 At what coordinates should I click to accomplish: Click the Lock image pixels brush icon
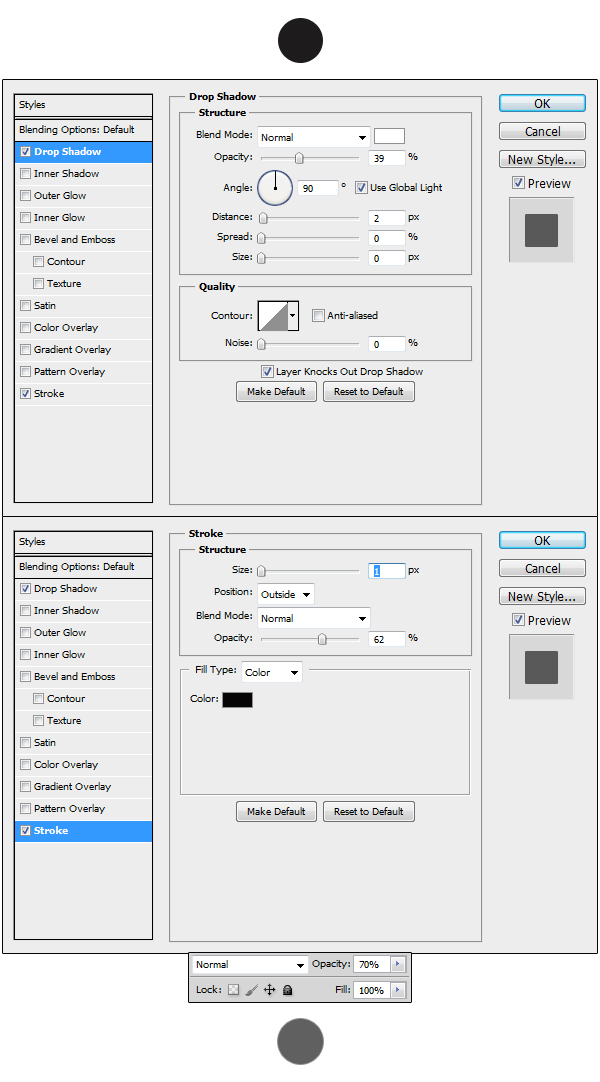[x=252, y=990]
